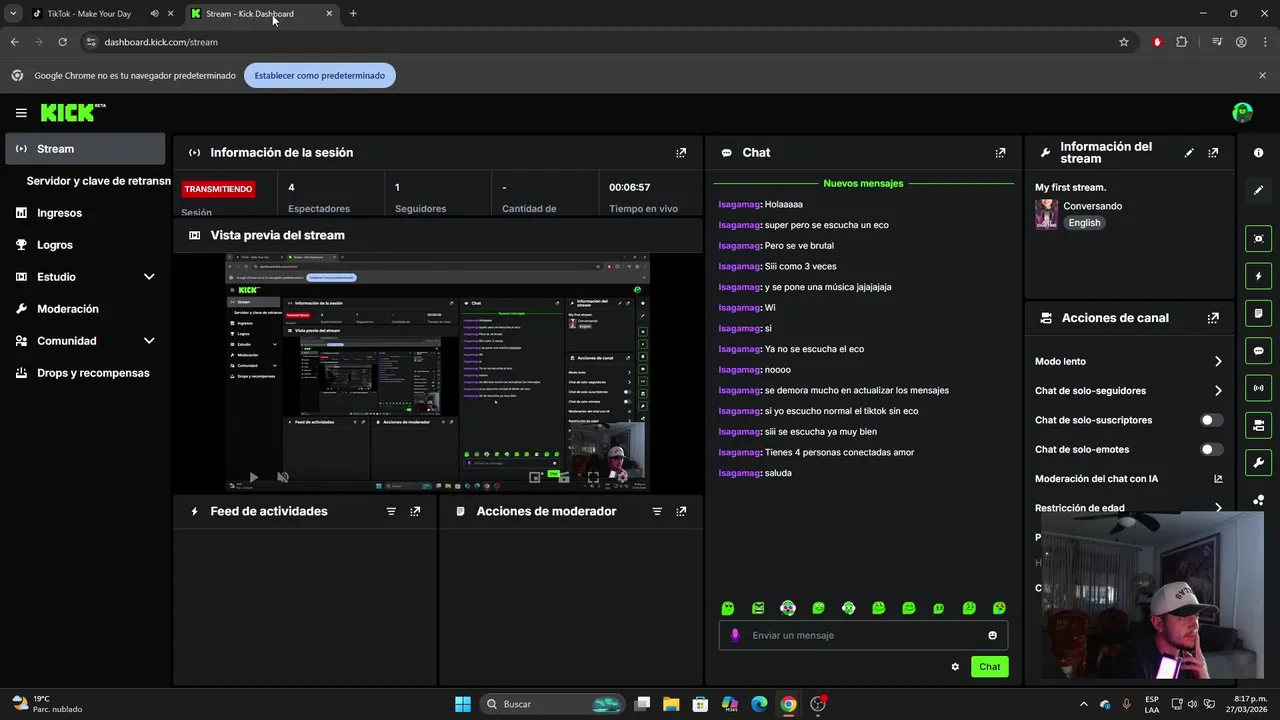The height and width of the screenshot is (720, 1280).
Task: Click the Kick logo
Action: (73, 113)
